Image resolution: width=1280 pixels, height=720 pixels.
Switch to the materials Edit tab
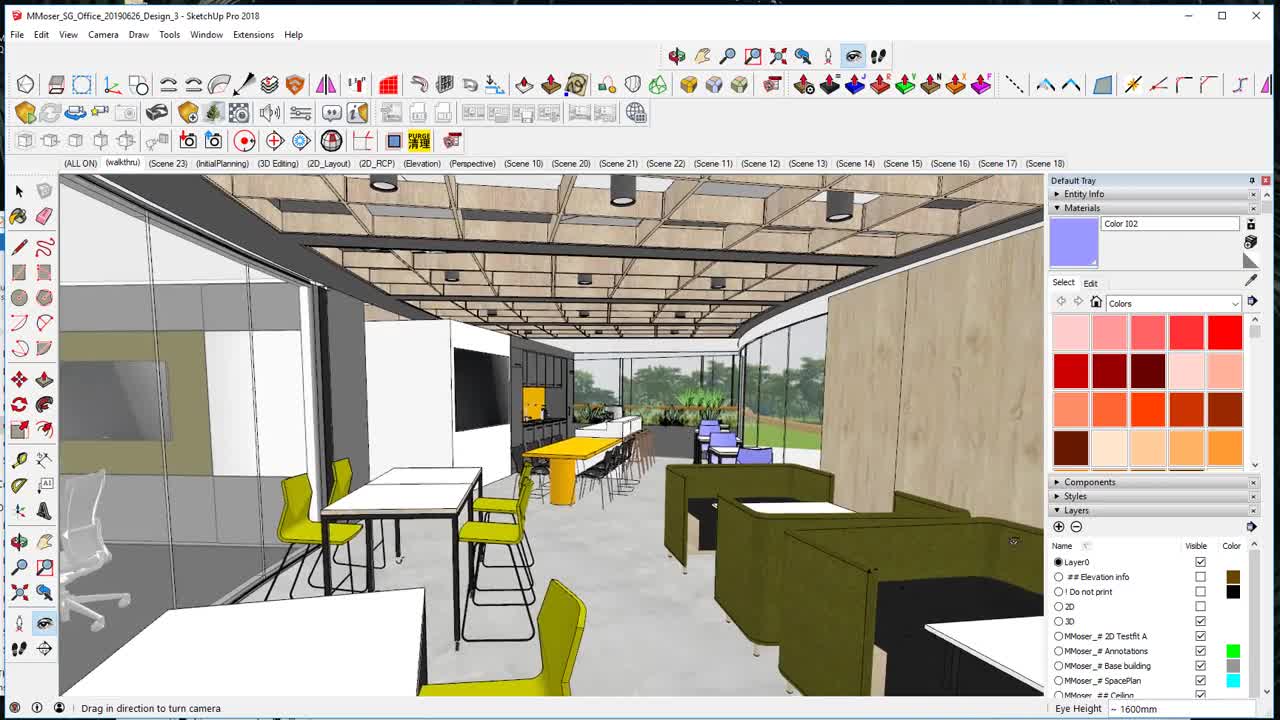tap(1090, 283)
